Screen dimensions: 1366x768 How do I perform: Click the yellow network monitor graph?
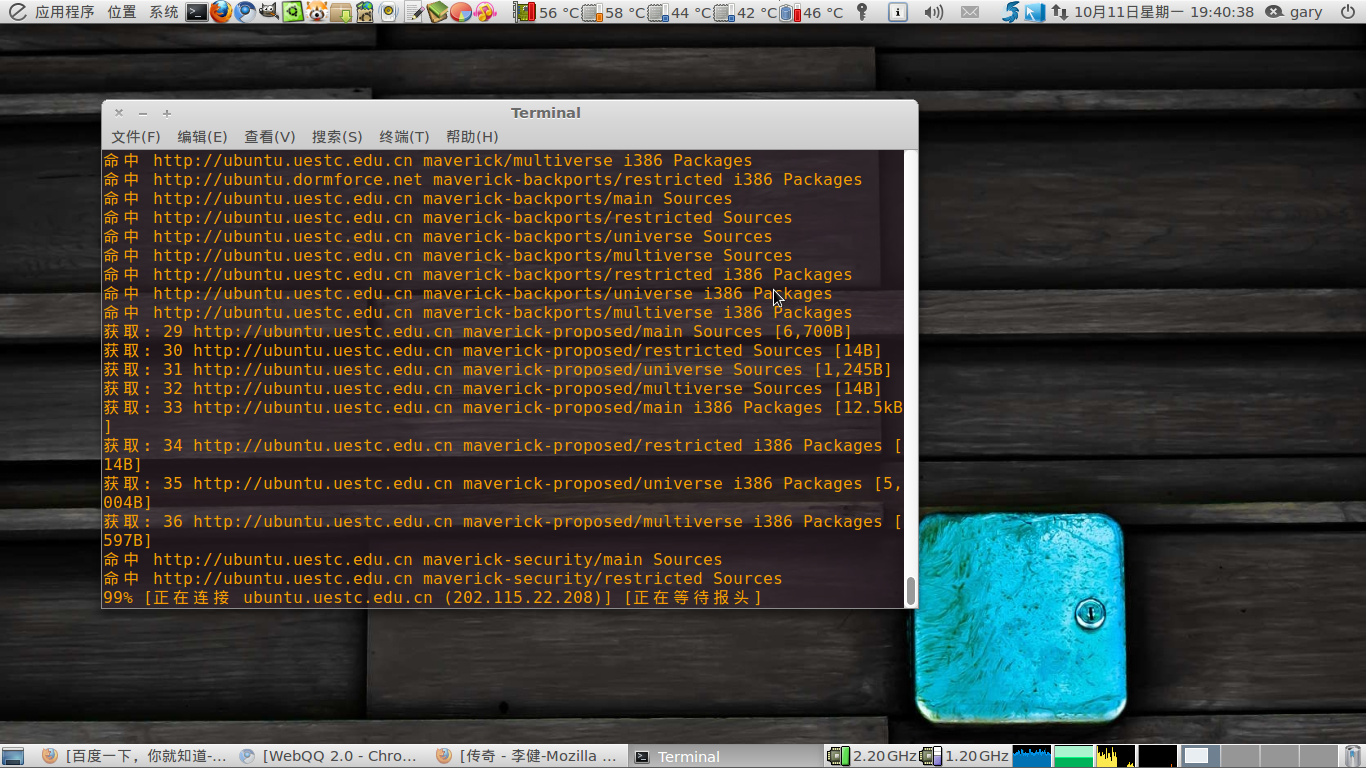tap(1116, 756)
